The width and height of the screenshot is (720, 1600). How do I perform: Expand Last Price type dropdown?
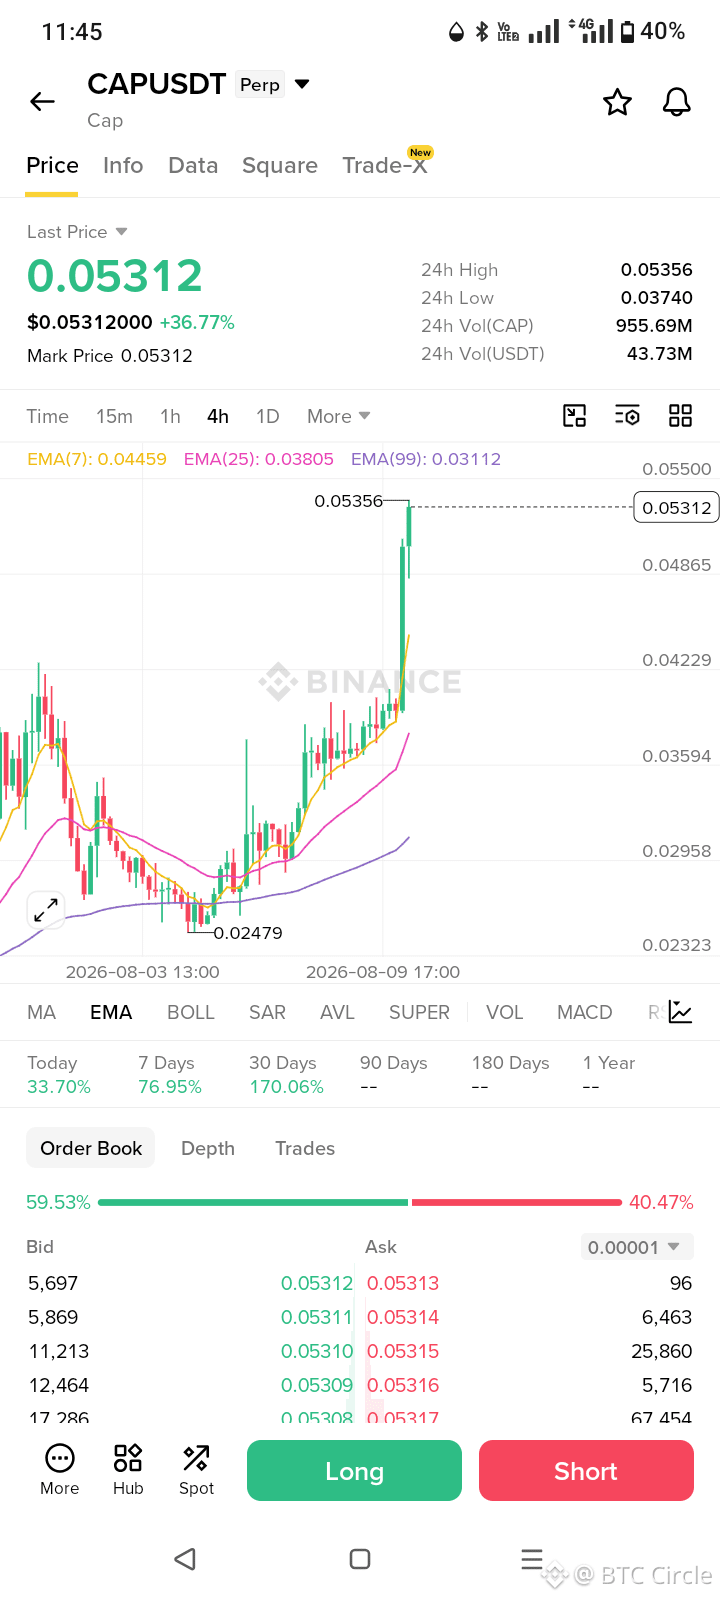pyautogui.click(x=121, y=231)
